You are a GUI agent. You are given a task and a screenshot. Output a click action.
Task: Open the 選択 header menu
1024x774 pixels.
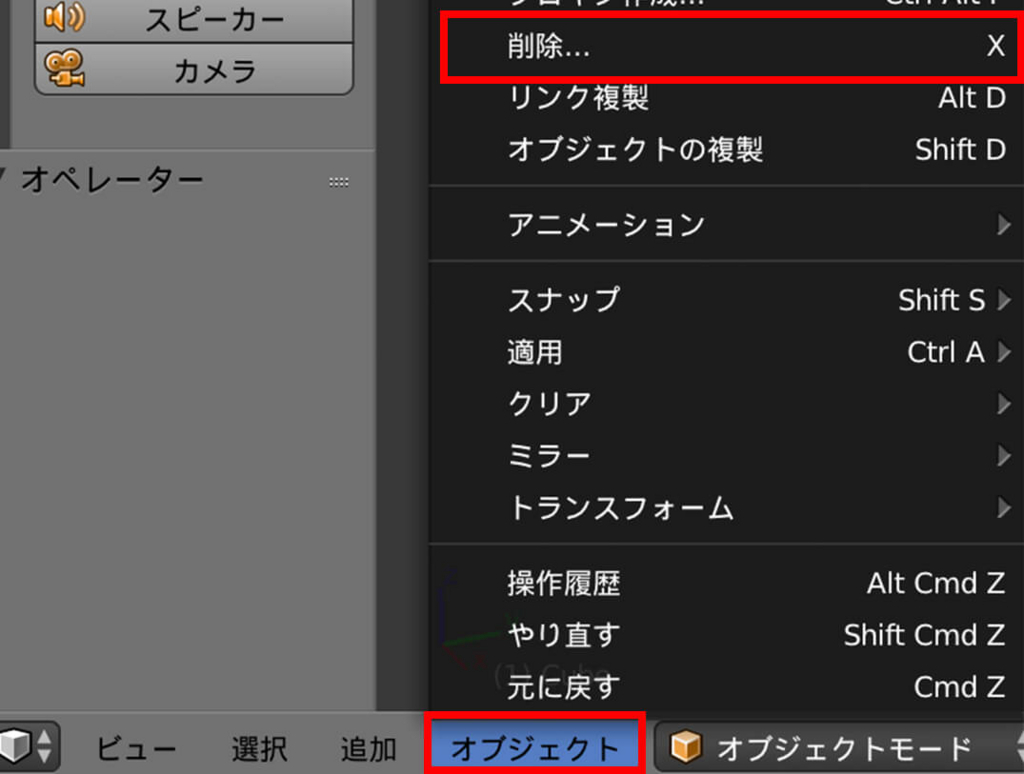[x=259, y=749]
